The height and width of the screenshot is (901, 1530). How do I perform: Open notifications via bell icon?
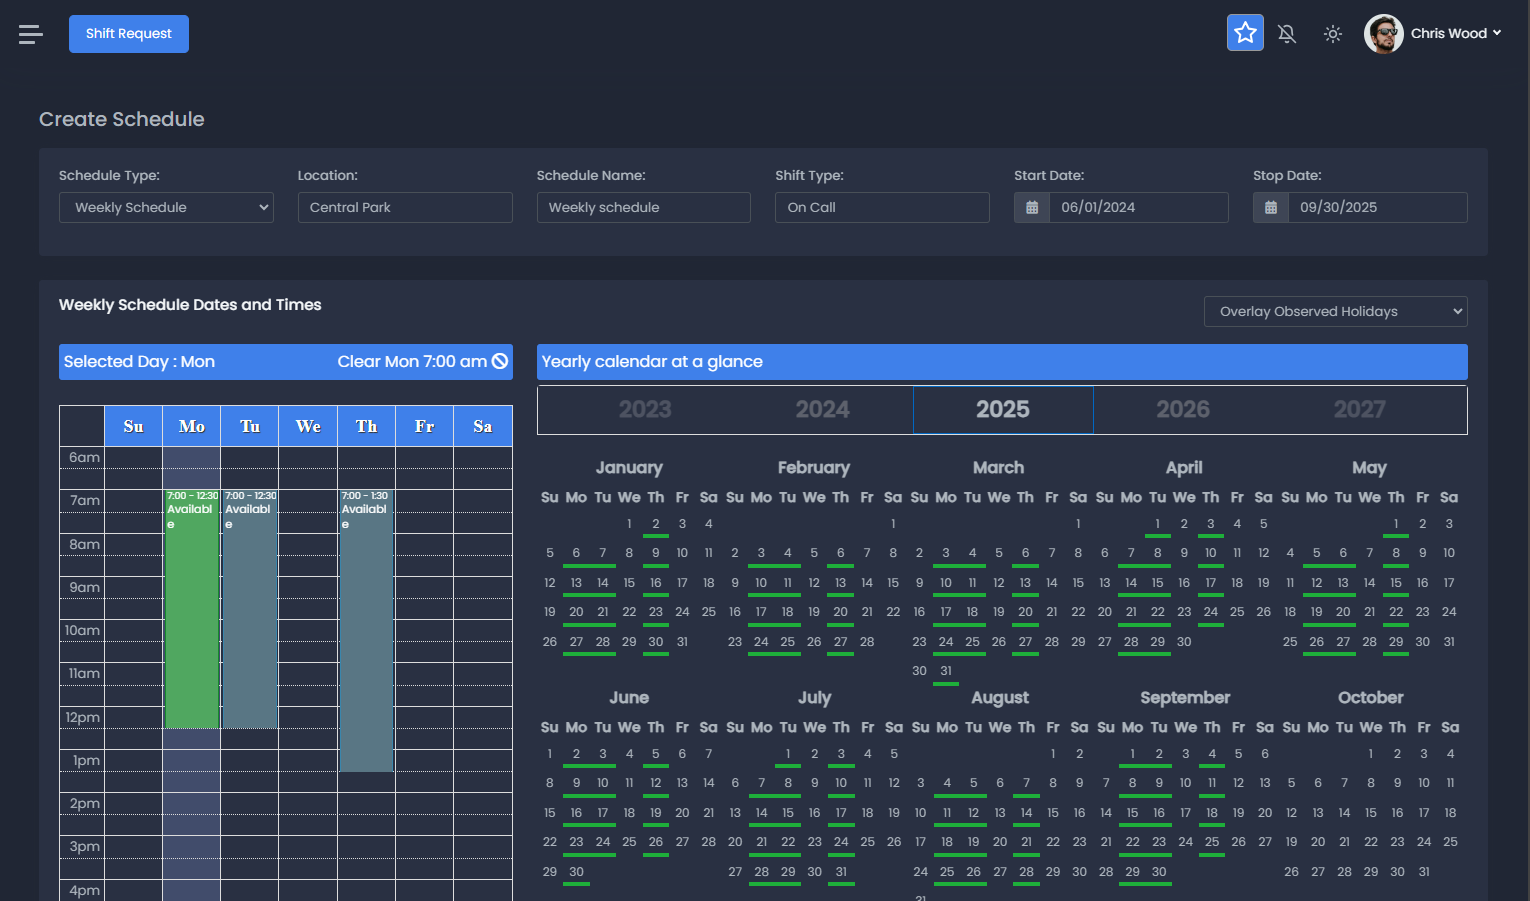[x=1287, y=33]
